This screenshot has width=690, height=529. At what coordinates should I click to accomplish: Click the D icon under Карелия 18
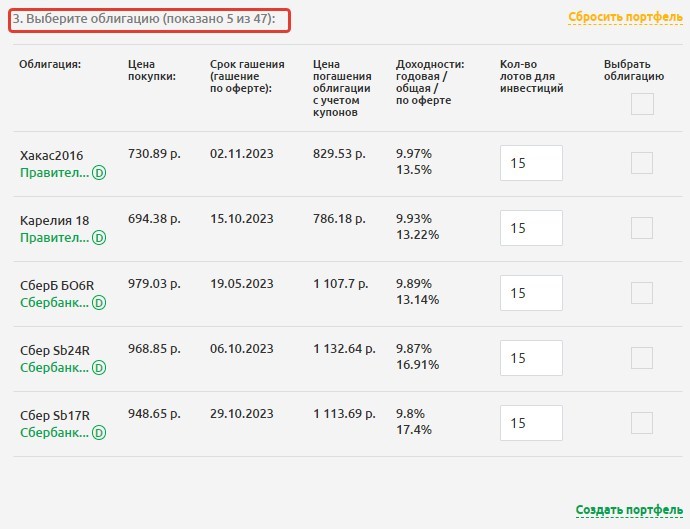(x=99, y=238)
